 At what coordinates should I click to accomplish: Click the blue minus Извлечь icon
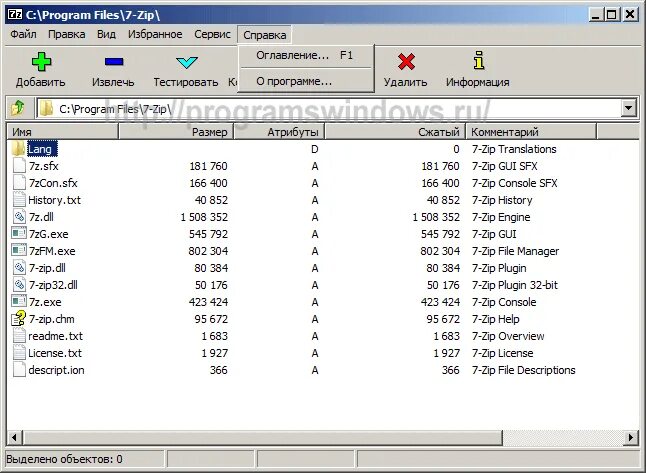[114, 62]
